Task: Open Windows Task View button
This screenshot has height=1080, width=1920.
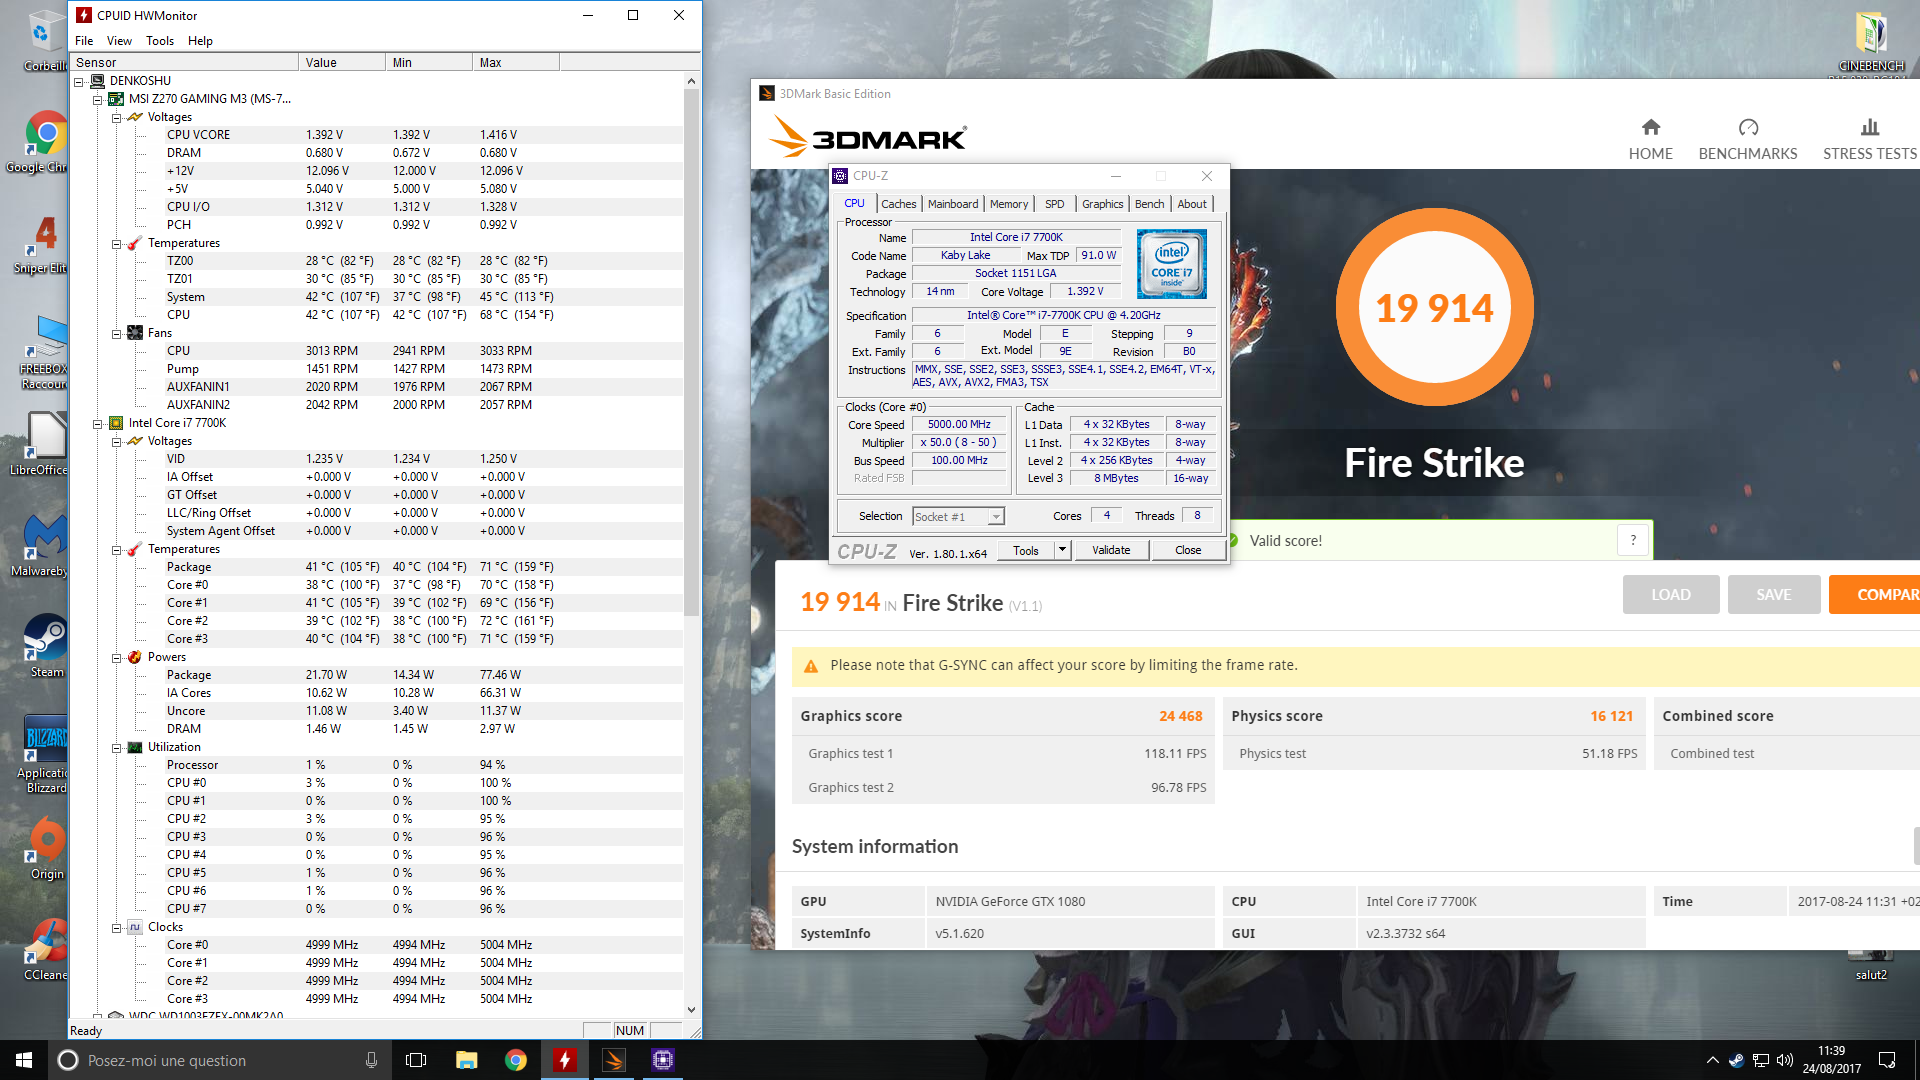Action: tap(416, 1060)
